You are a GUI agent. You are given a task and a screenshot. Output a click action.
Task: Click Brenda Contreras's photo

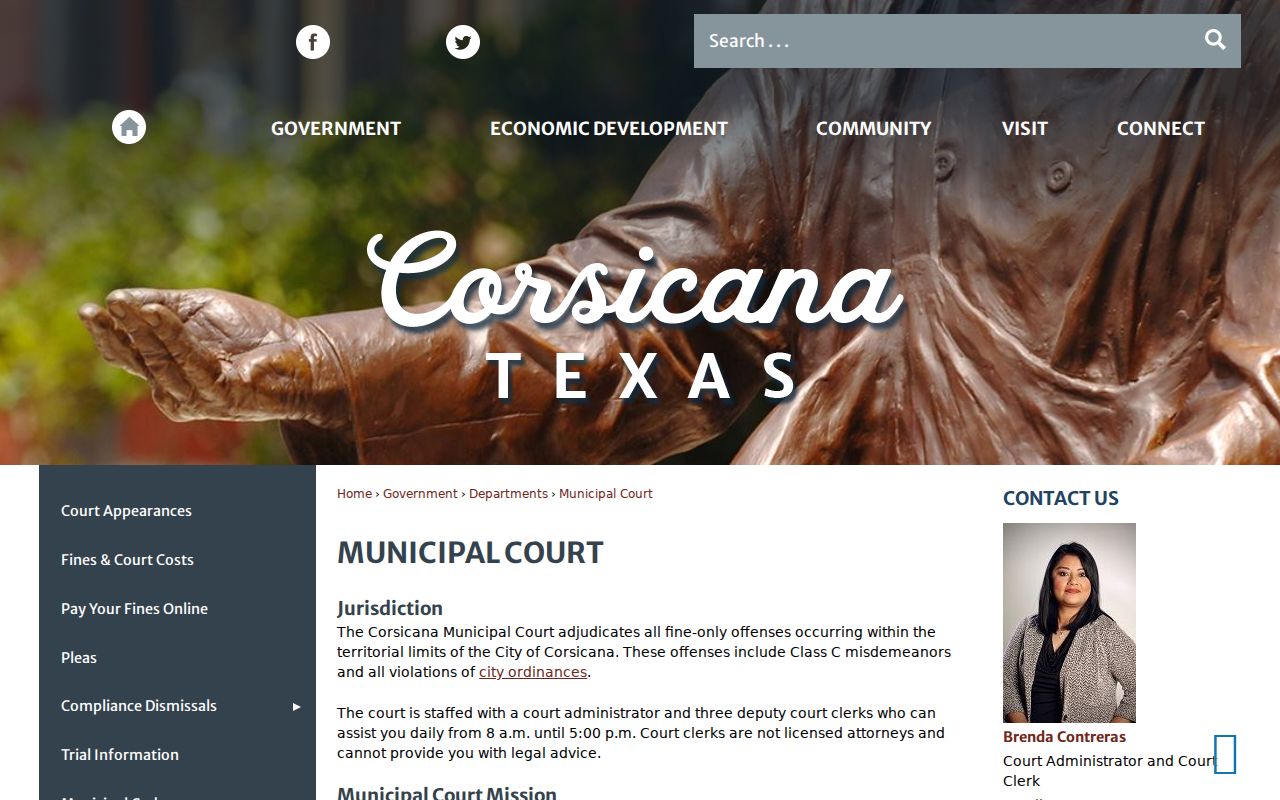pos(1069,623)
